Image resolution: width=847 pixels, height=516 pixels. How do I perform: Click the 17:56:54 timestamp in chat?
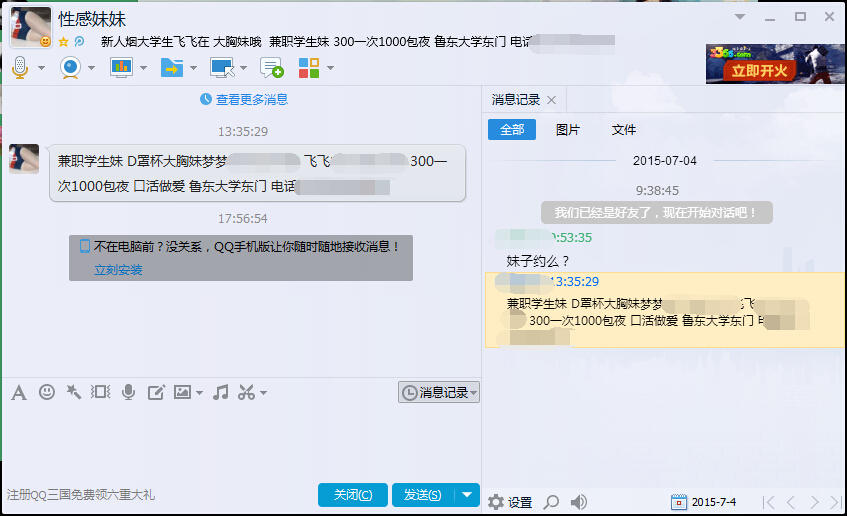(x=243, y=219)
